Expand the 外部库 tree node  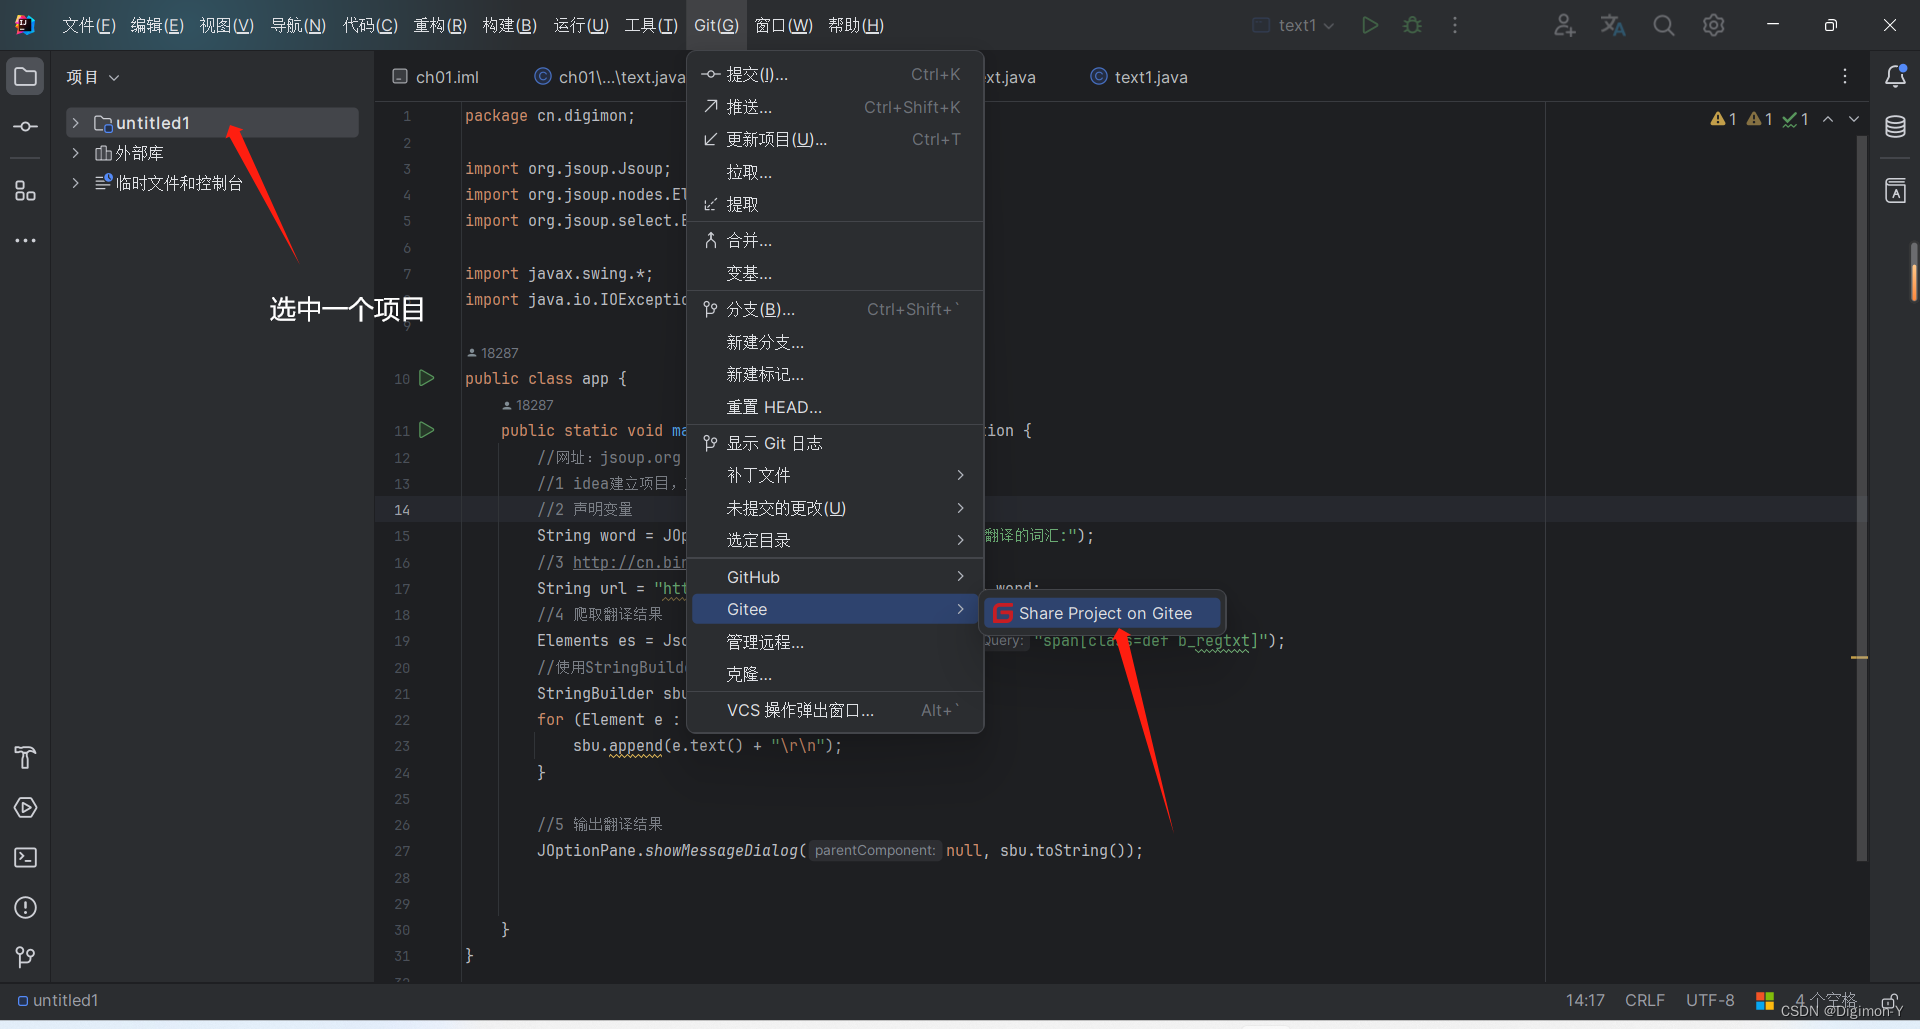coord(77,153)
